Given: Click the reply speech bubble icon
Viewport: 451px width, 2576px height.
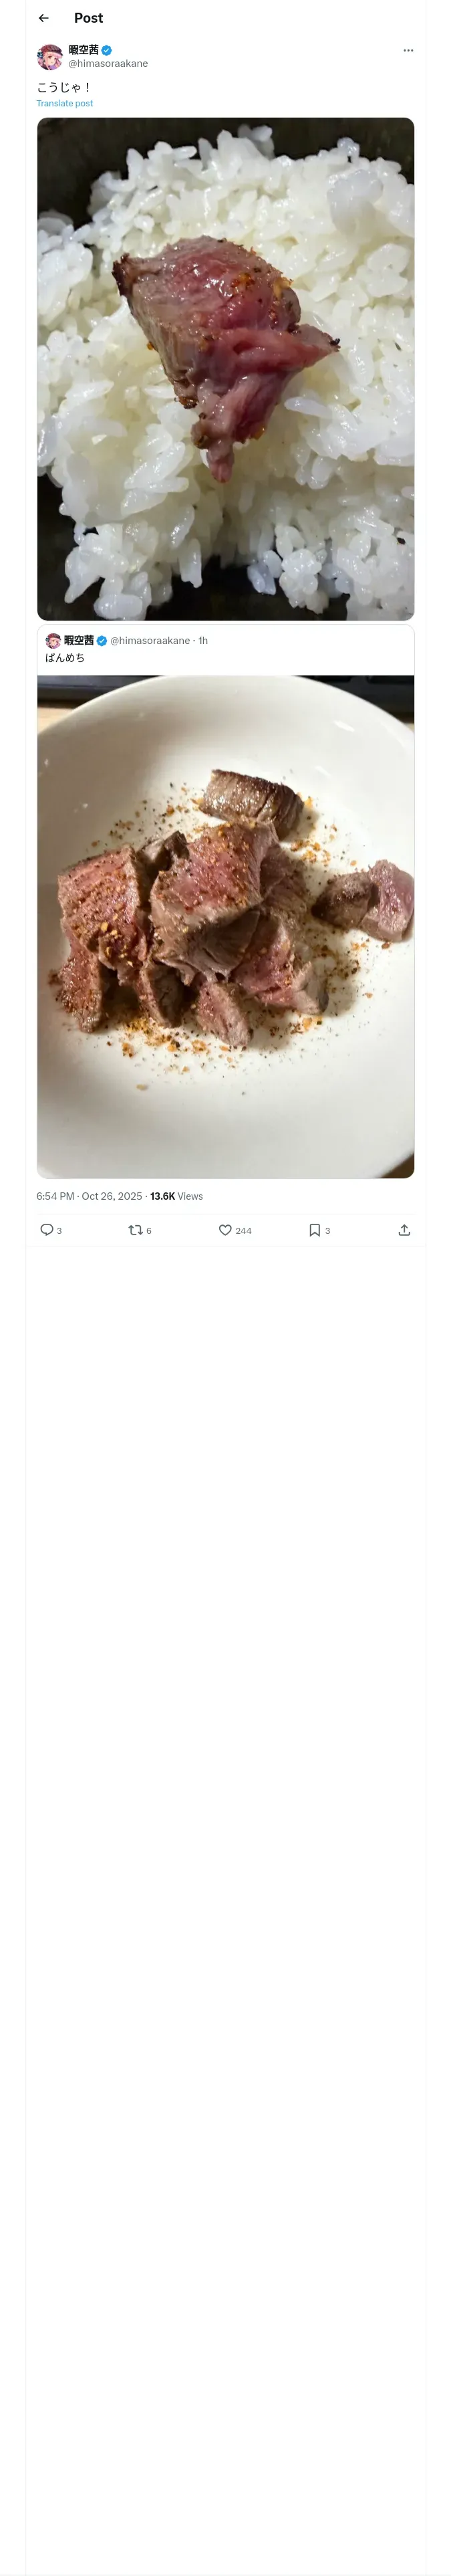Looking at the screenshot, I should [46, 1230].
